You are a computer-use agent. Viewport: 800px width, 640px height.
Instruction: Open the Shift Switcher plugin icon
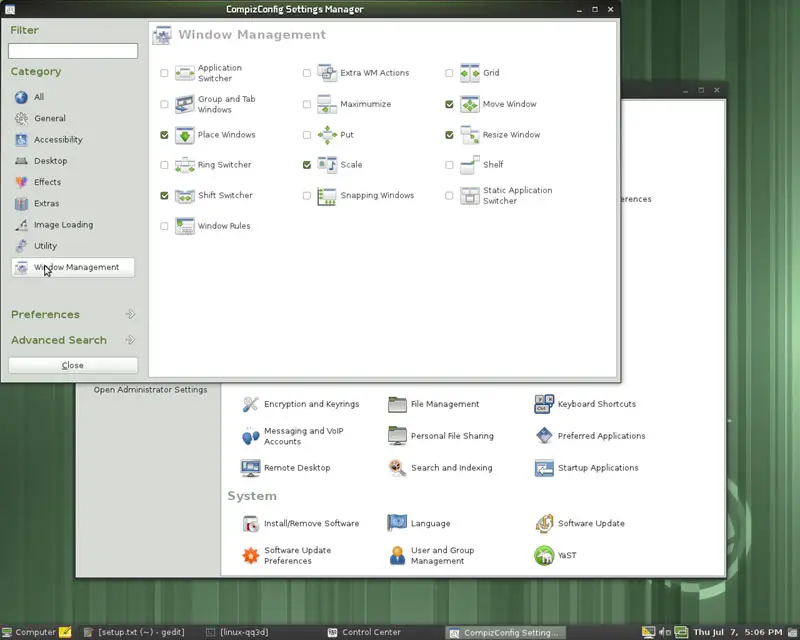tap(185, 196)
